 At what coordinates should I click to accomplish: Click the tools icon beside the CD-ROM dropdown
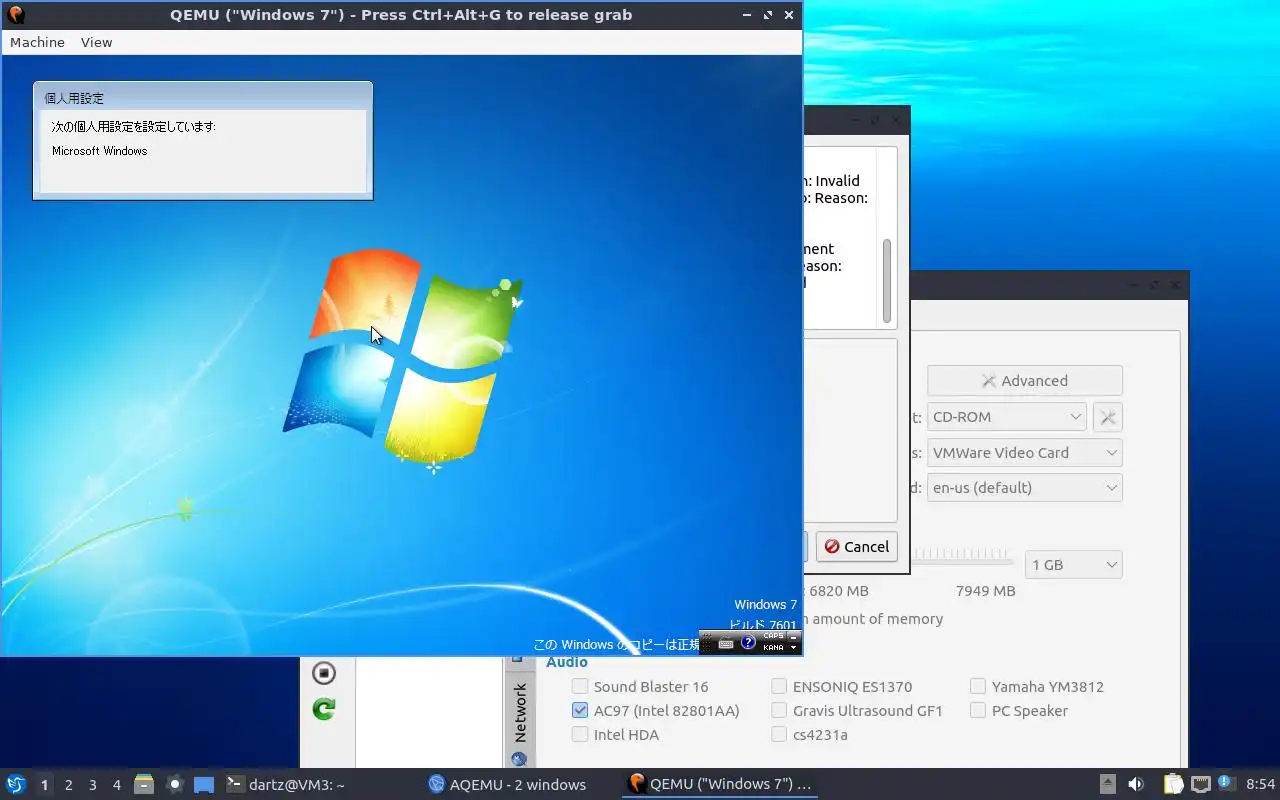(x=1108, y=417)
